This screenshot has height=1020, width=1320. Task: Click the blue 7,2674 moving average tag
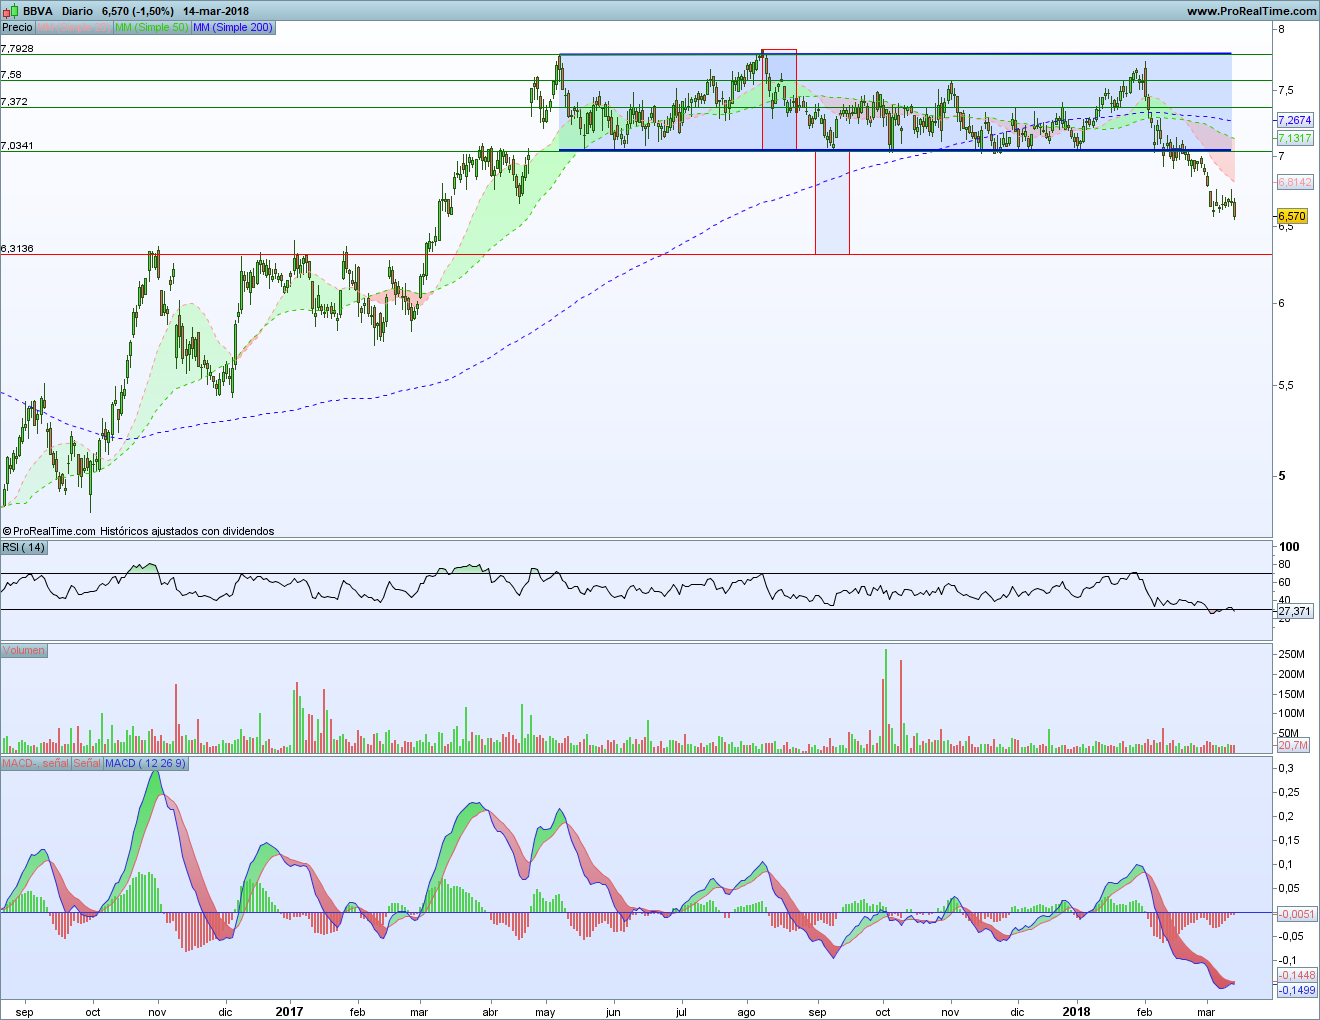(x=1294, y=120)
